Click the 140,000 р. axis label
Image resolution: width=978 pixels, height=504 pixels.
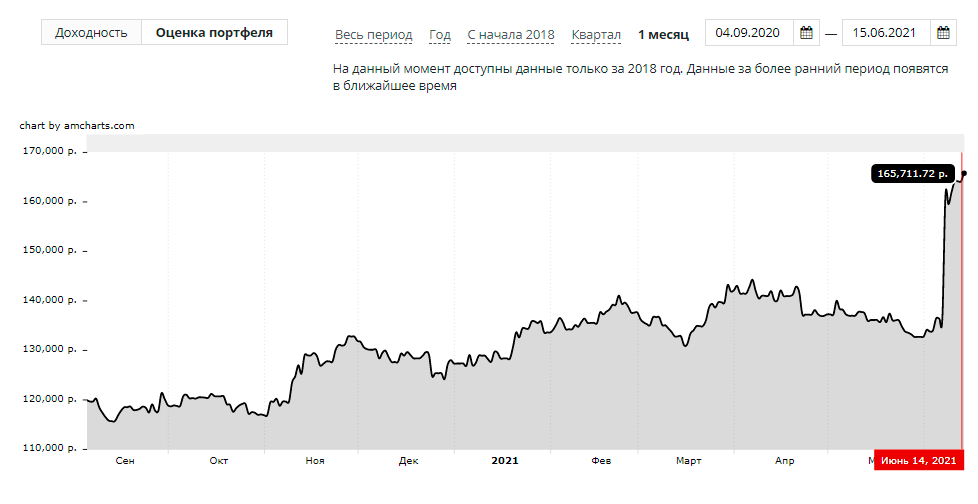(50, 300)
